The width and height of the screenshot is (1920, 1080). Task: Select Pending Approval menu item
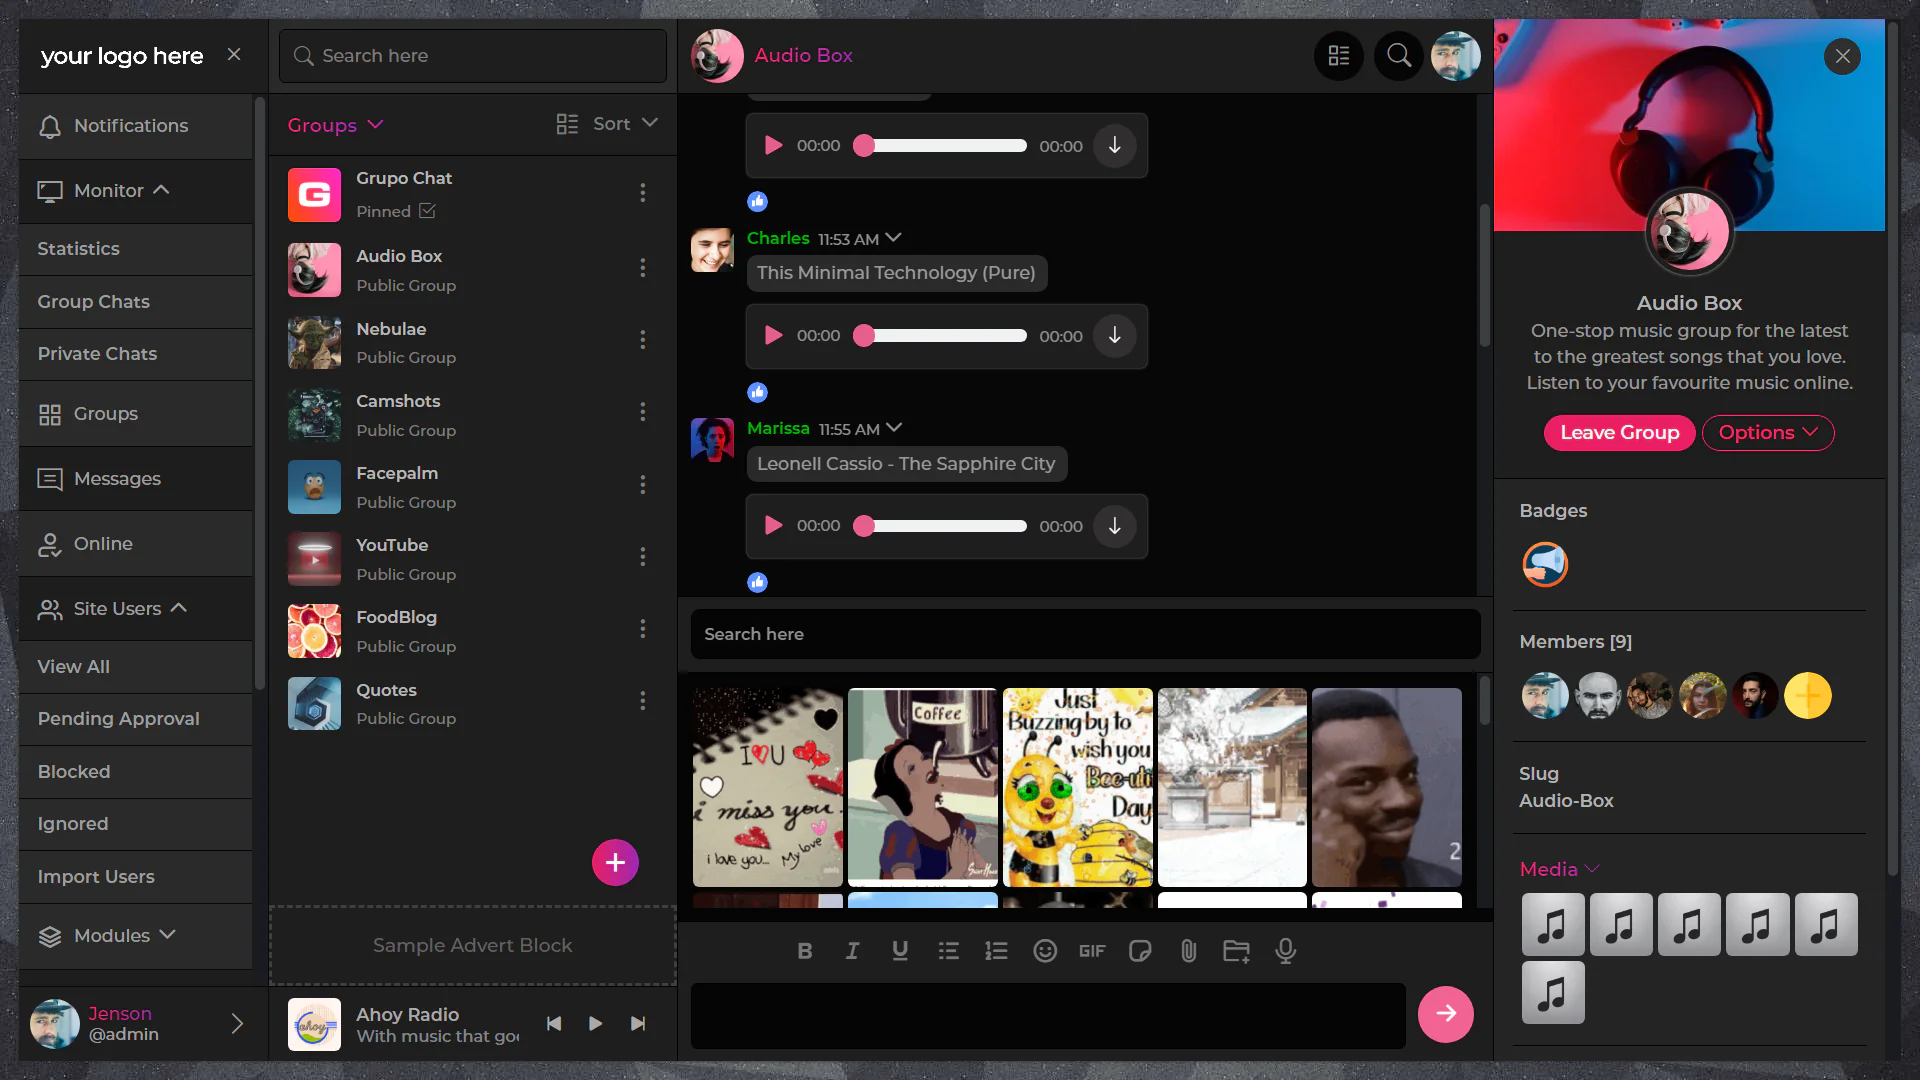pos(118,719)
